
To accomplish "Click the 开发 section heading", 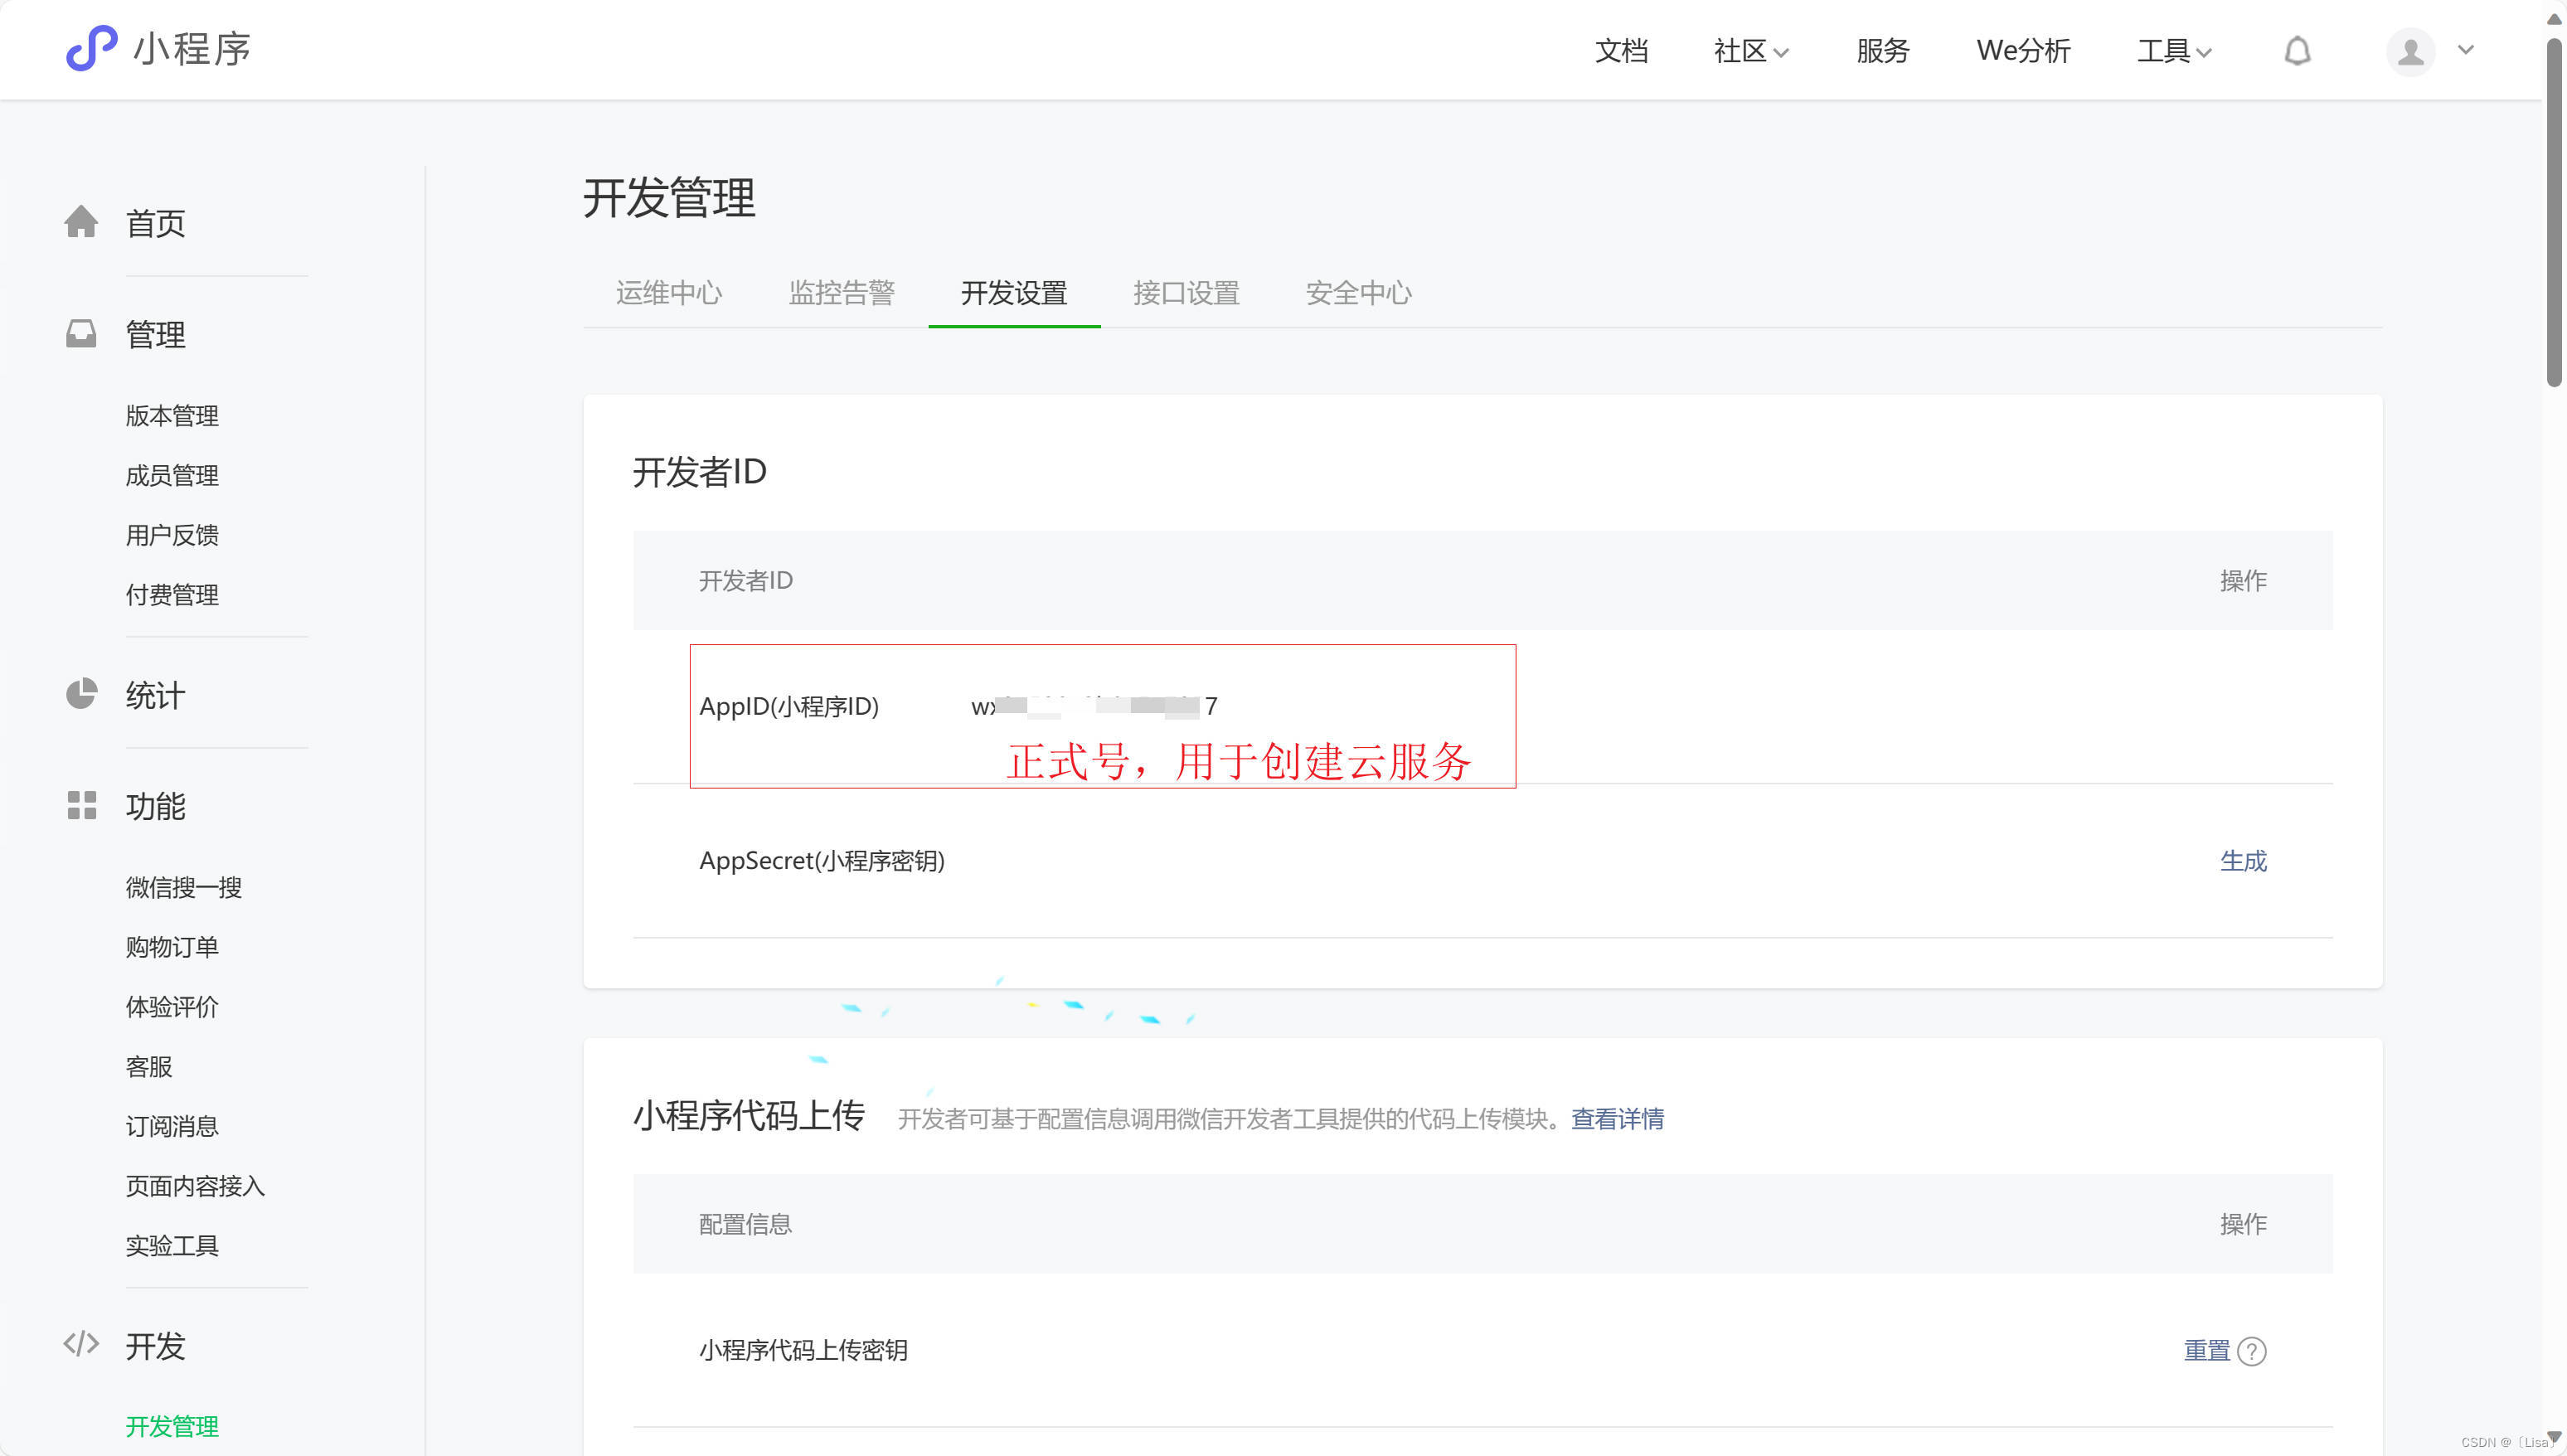I will [155, 1346].
